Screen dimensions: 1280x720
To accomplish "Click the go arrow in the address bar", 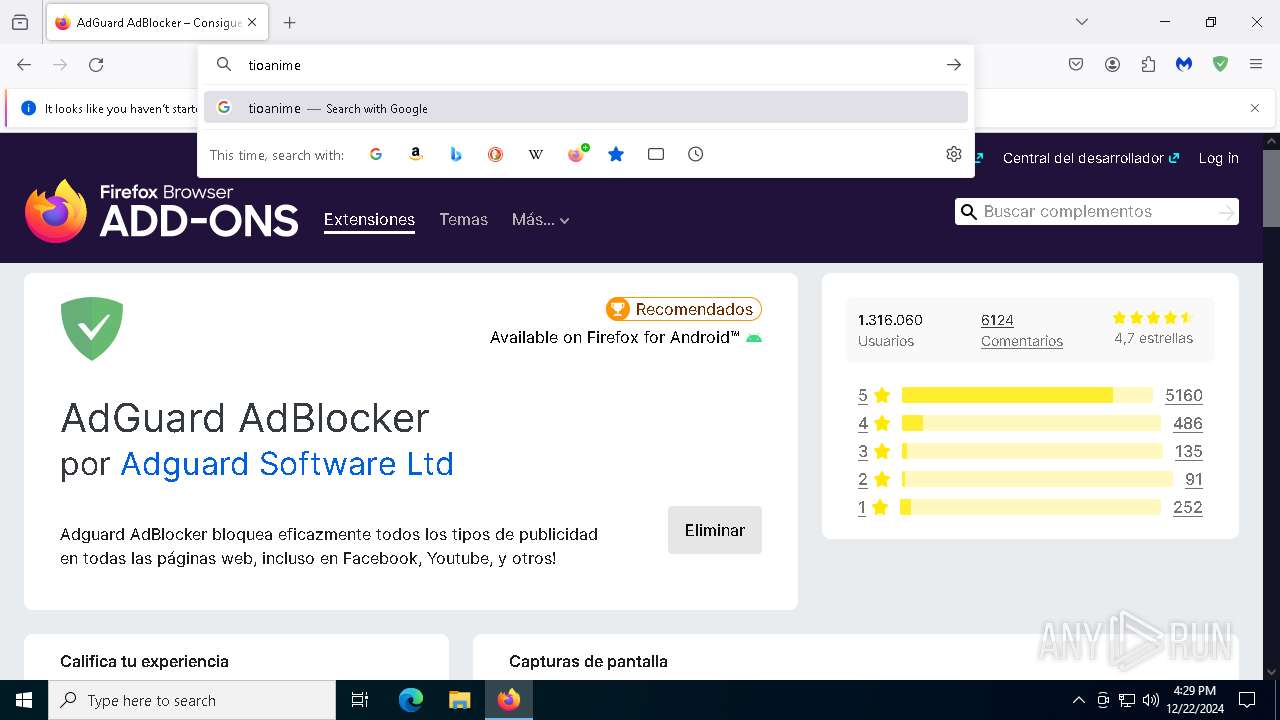I will click(954, 65).
